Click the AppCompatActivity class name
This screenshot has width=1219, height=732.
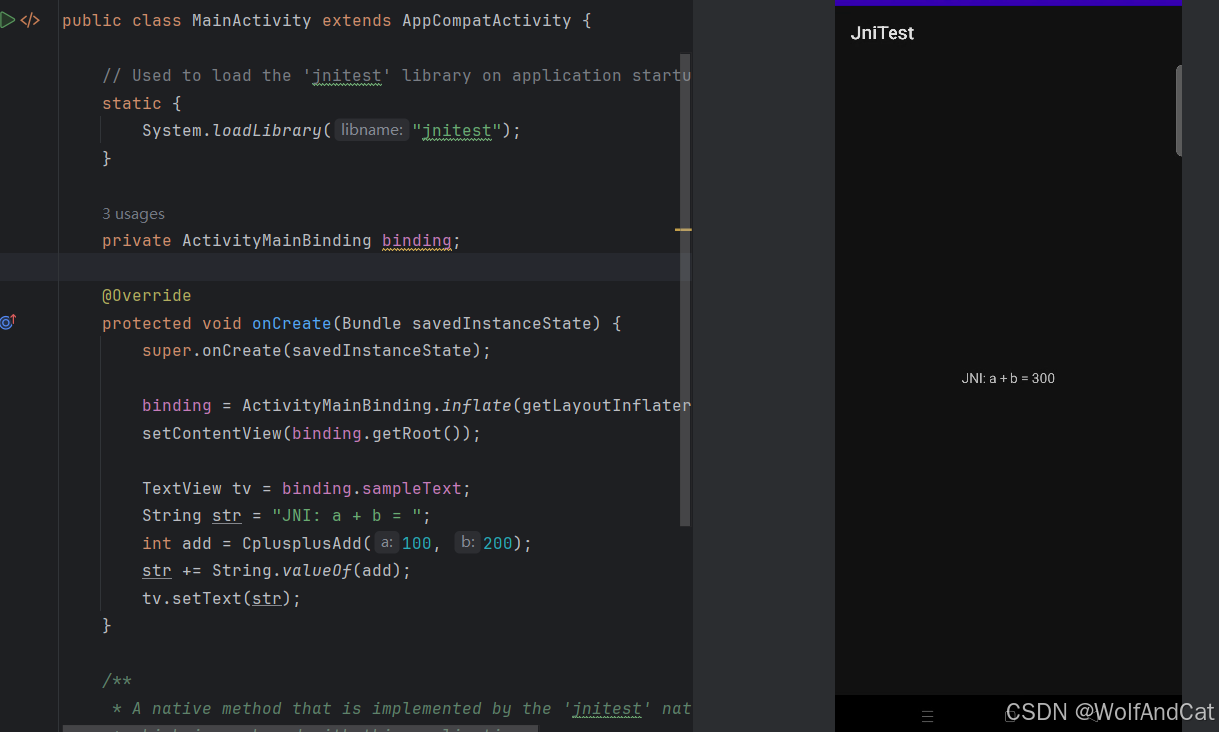pos(486,20)
